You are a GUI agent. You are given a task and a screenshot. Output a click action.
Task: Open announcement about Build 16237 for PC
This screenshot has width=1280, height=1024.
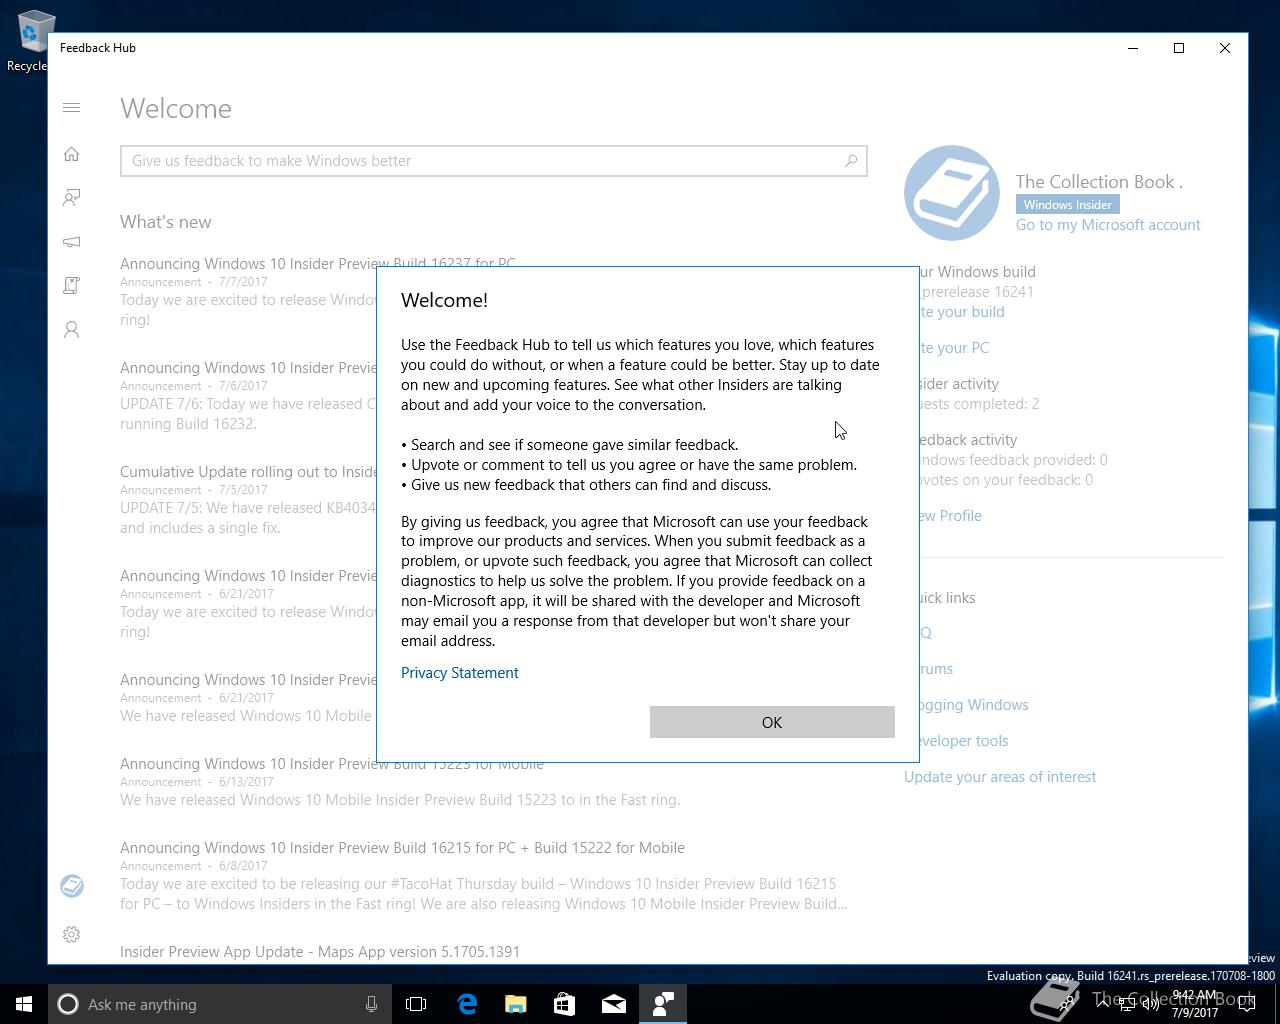click(x=318, y=264)
